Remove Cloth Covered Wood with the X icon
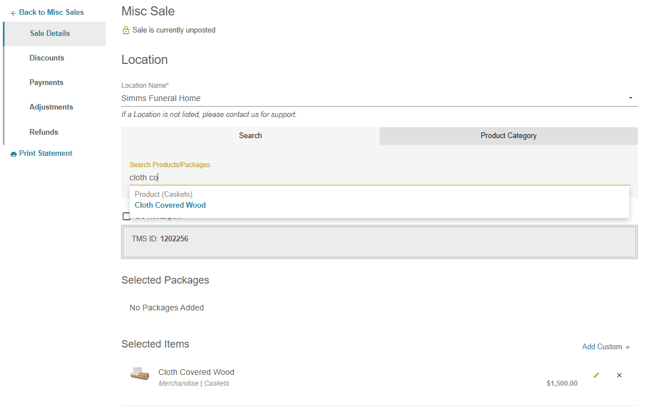Image resolution: width=651 pixels, height=412 pixels. click(x=619, y=376)
